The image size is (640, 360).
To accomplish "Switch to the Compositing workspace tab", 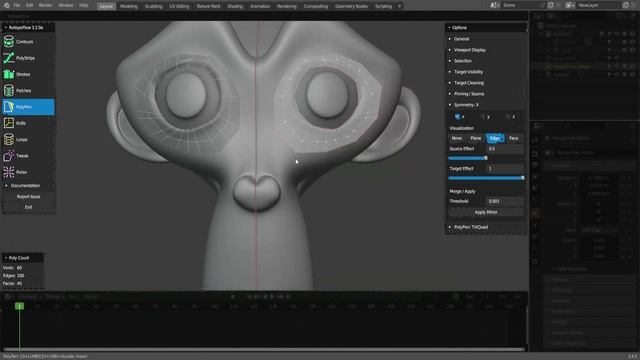I will (316, 6).
